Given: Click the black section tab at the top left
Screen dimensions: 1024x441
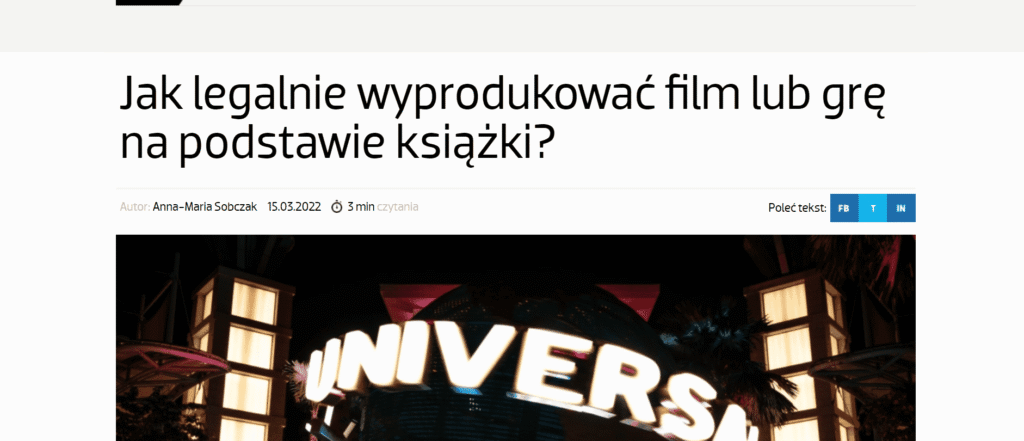Looking at the screenshot, I should point(149,3).
